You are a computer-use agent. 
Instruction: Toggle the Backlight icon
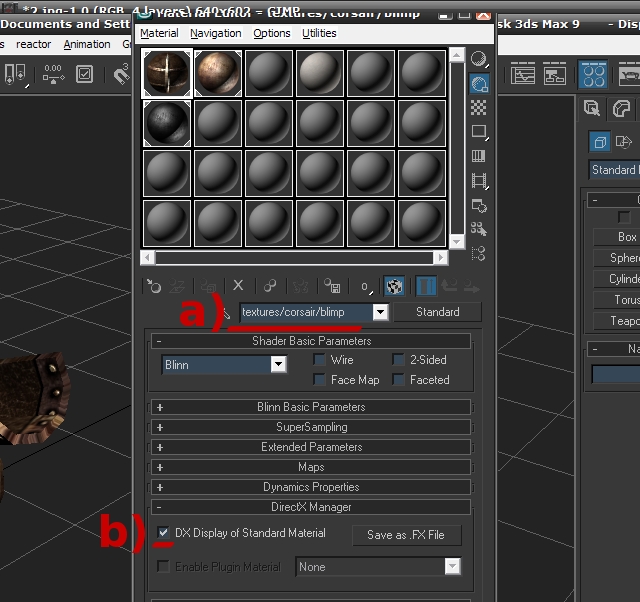coord(479,84)
